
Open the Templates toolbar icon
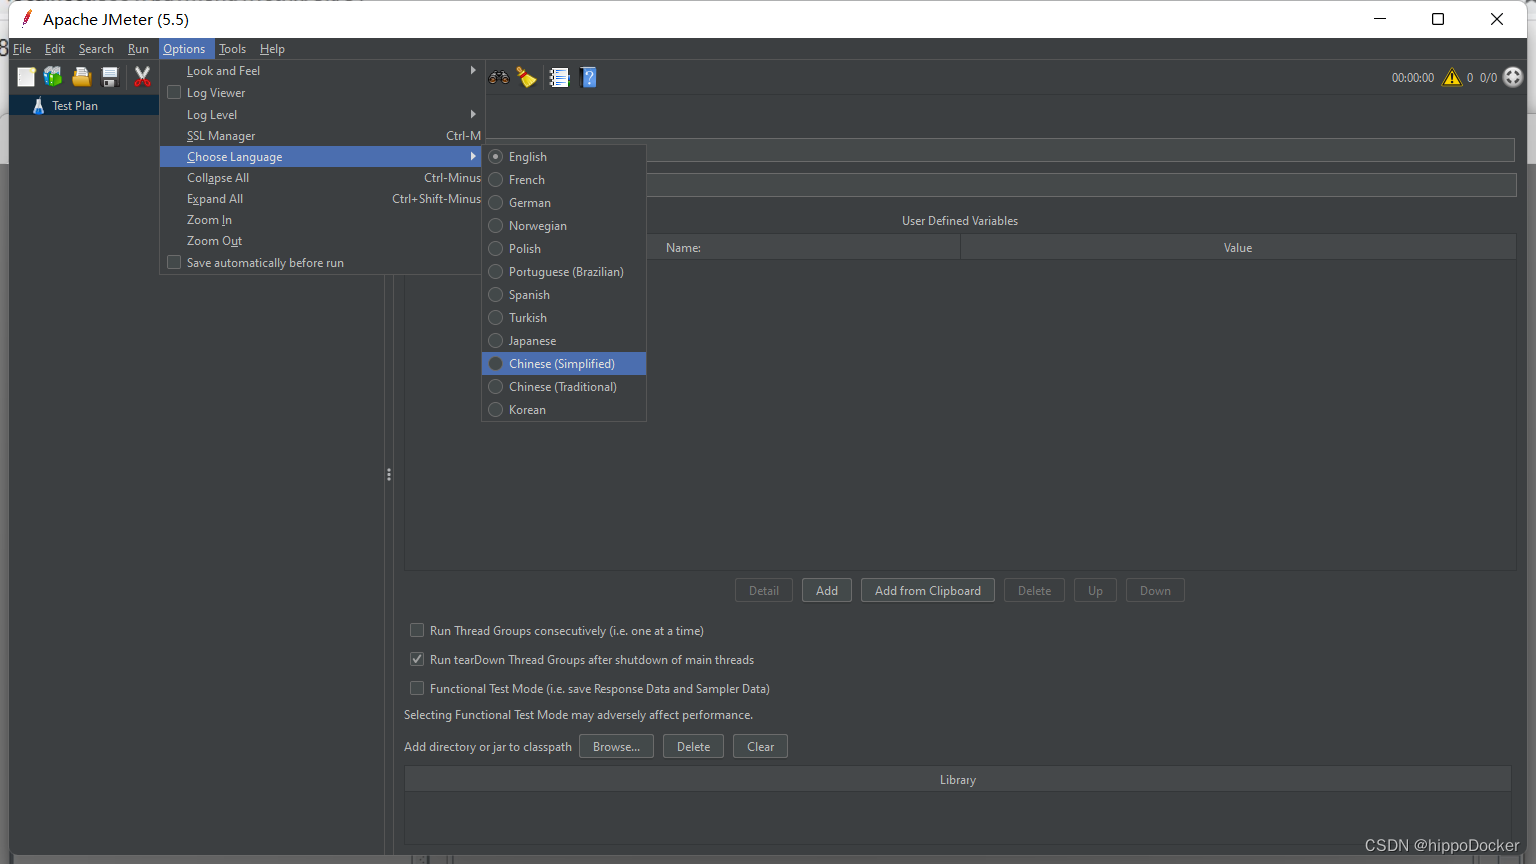pos(53,77)
